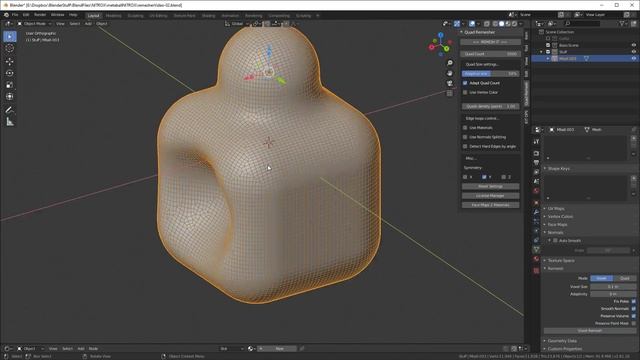Click the pan view hand icon
640x360 pixels.
click(x=450, y=73)
